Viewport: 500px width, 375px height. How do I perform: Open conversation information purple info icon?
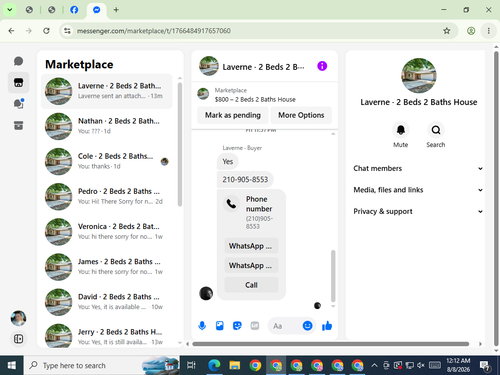point(322,66)
